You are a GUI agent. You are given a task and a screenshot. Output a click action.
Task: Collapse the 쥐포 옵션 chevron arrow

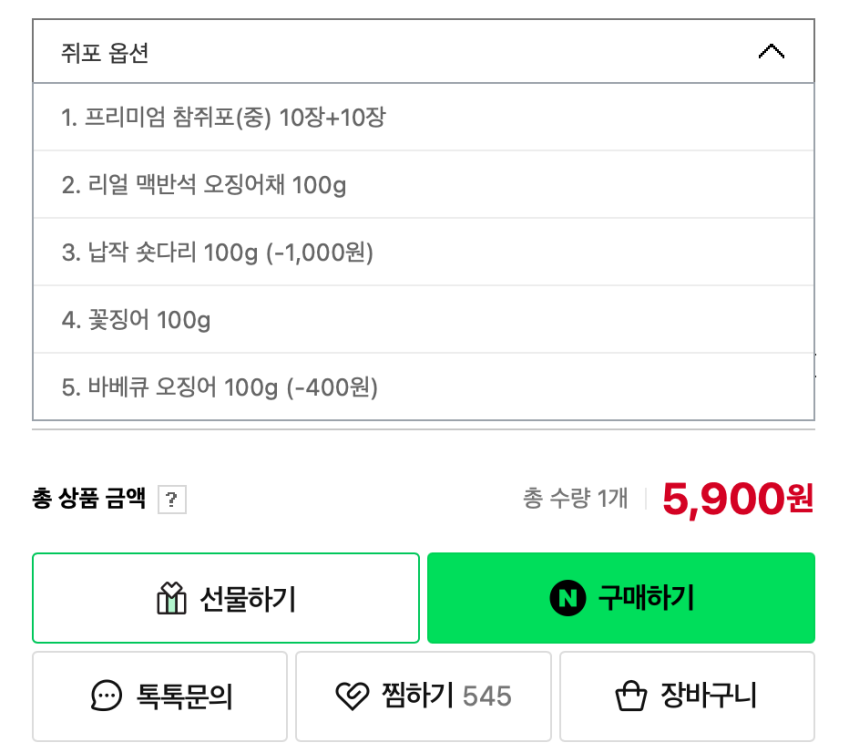click(771, 52)
